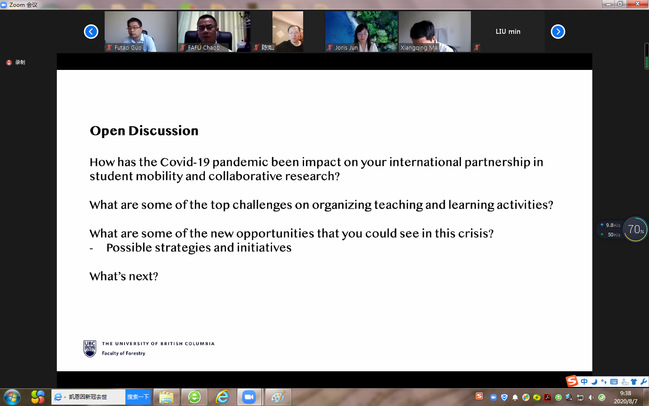Image resolution: width=649 pixels, height=406 pixels.
Task: Toggle the 中 Chinese input mode
Action: [x=586, y=380]
